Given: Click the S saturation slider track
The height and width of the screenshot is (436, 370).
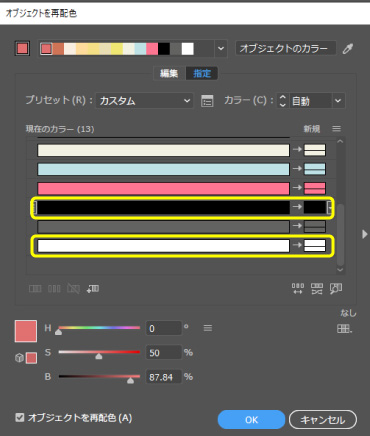Looking at the screenshot, I should click(x=99, y=352).
